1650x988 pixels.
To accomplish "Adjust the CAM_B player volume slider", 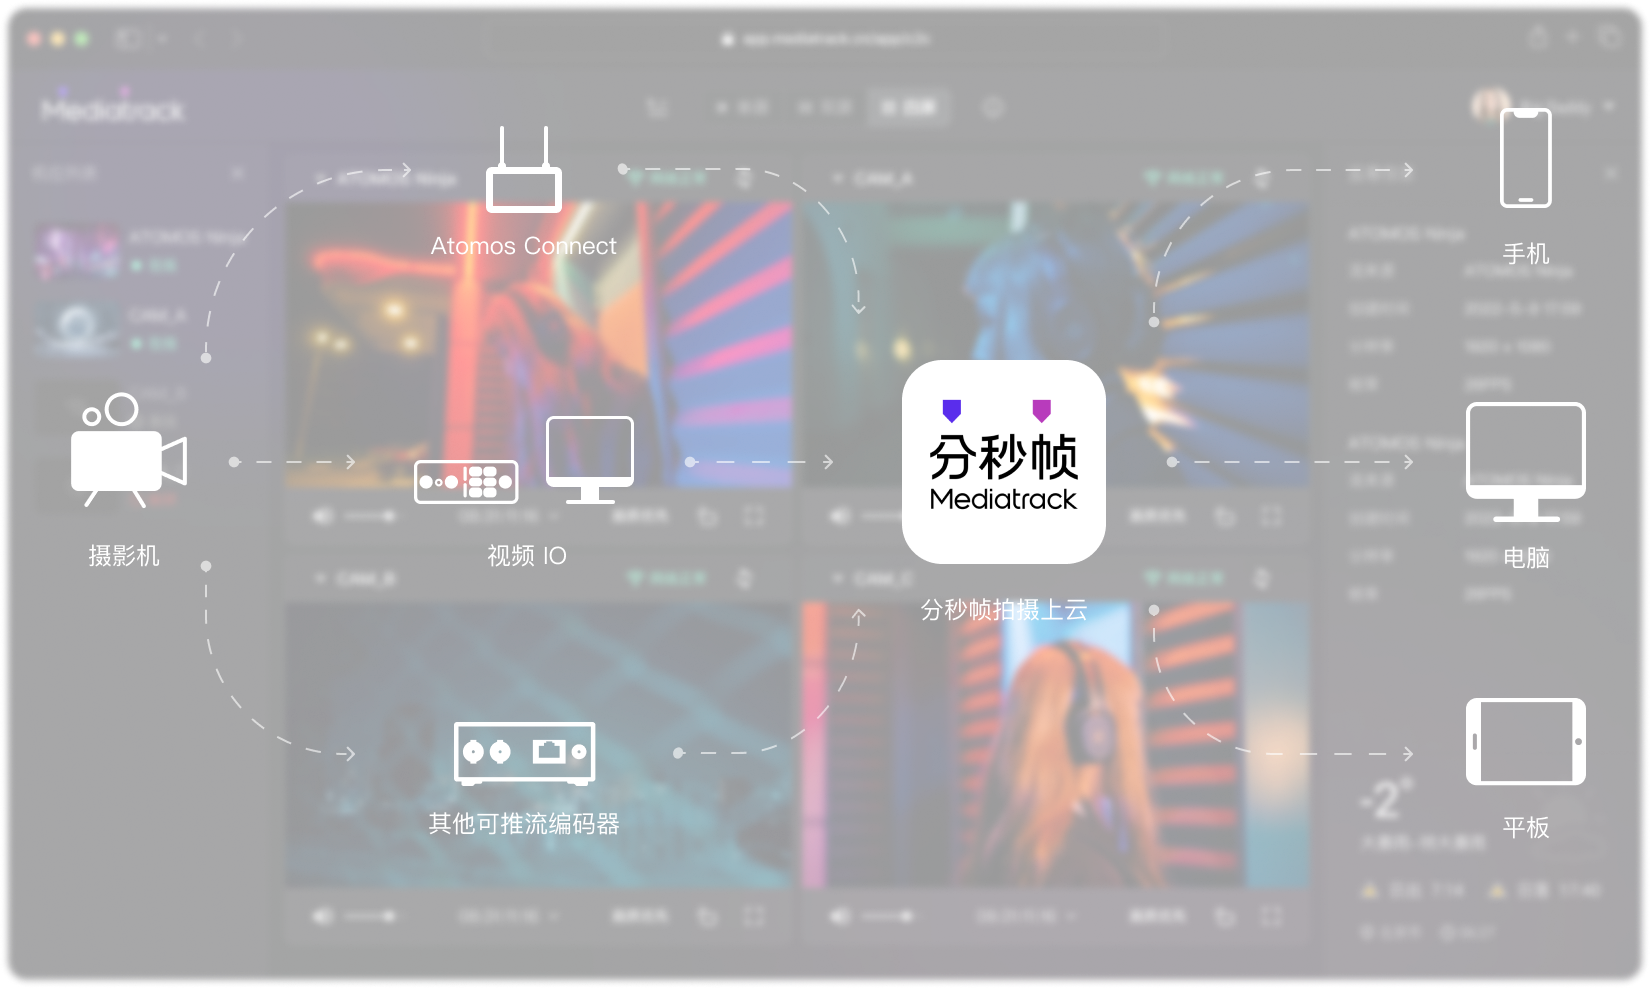I will pyautogui.click(x=370, y=916).
